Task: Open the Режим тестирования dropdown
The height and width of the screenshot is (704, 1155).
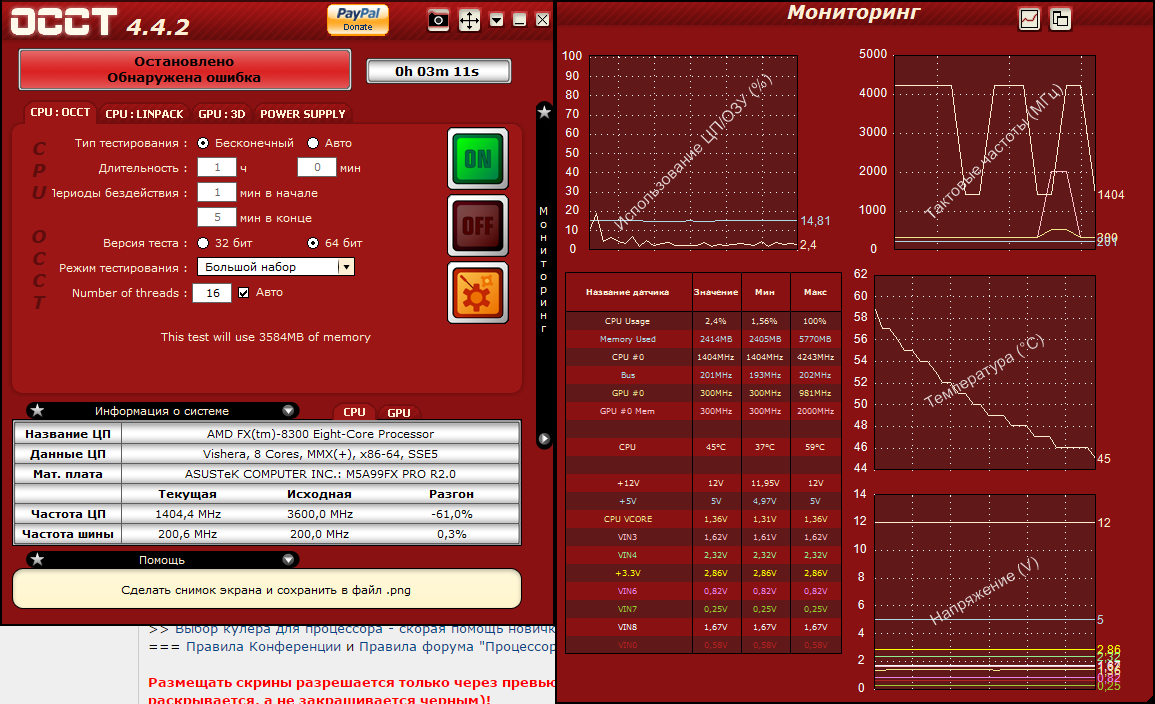Action: tap(275, 267)
